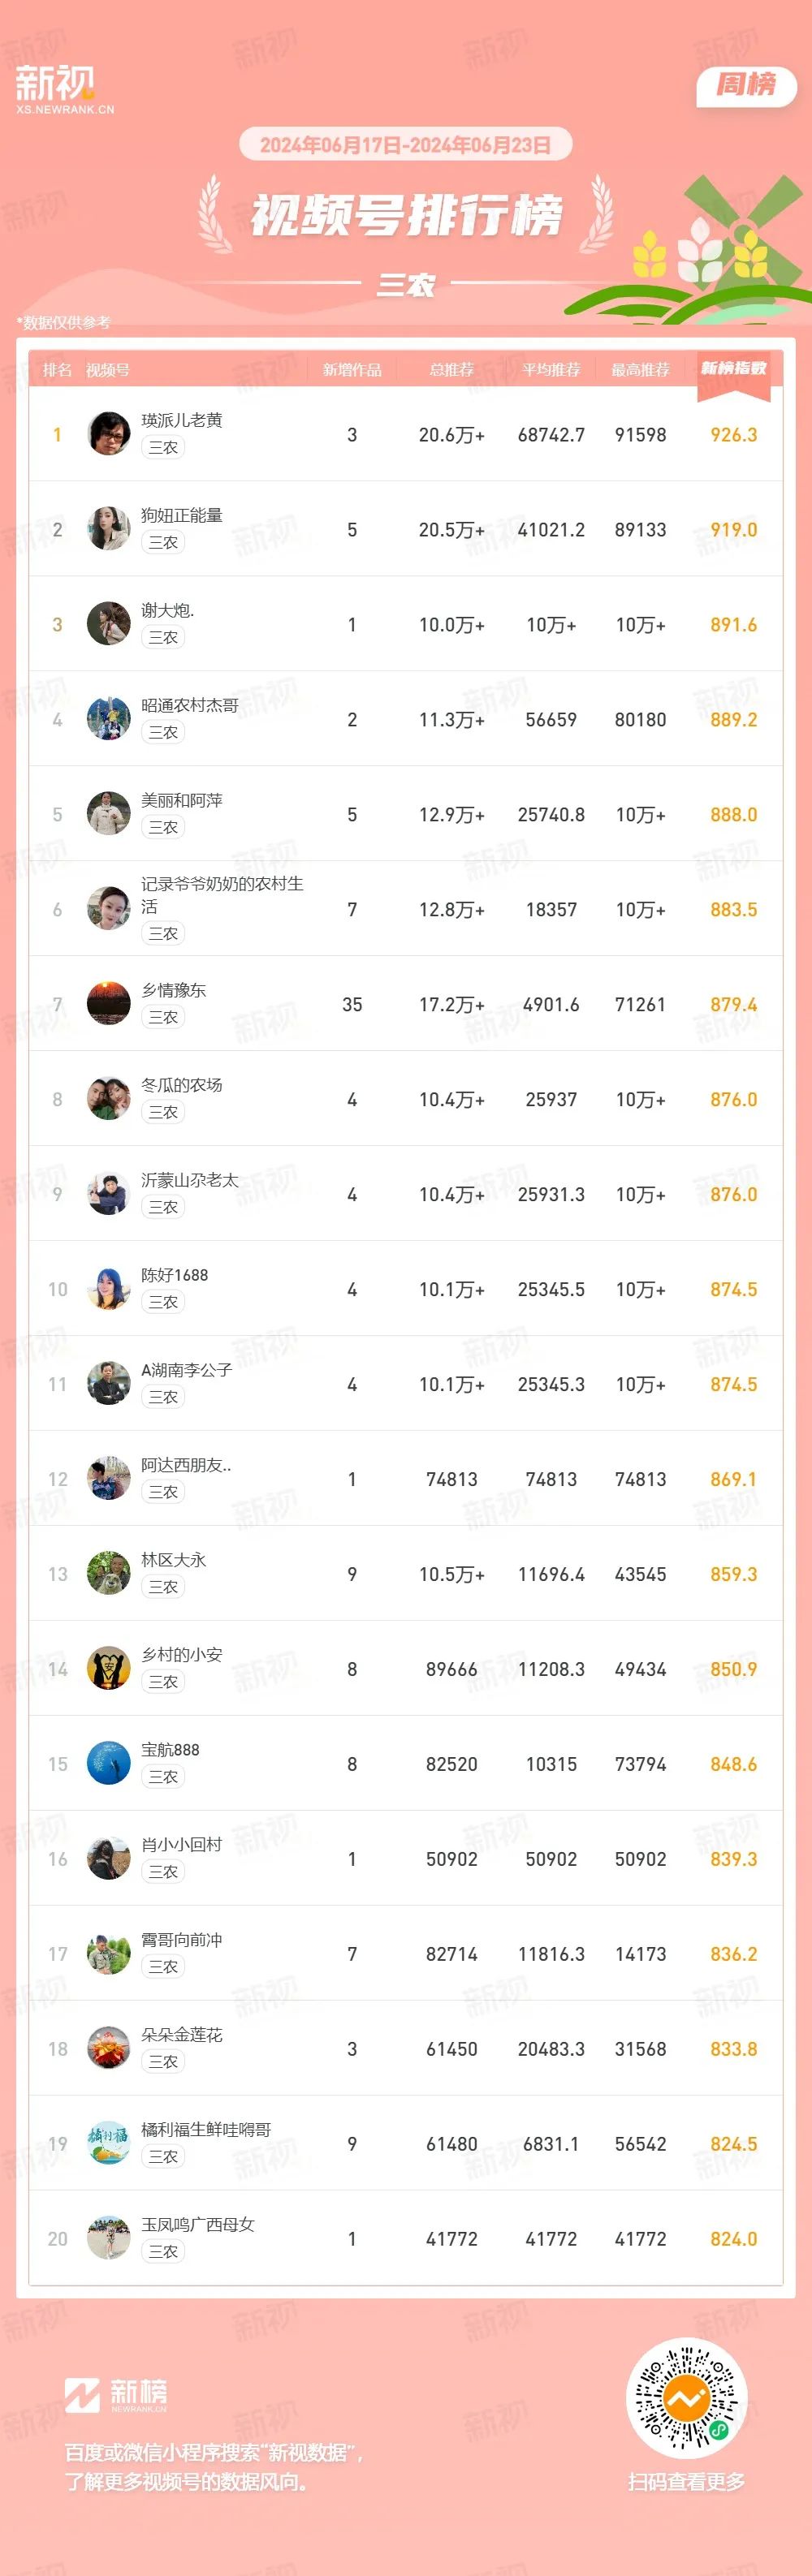Open the 橘利福生鲜哇嗬哥 logo avatar
Image resolution: width=812 pixels, height=2576 pixels.
[x=108, y=2144]
